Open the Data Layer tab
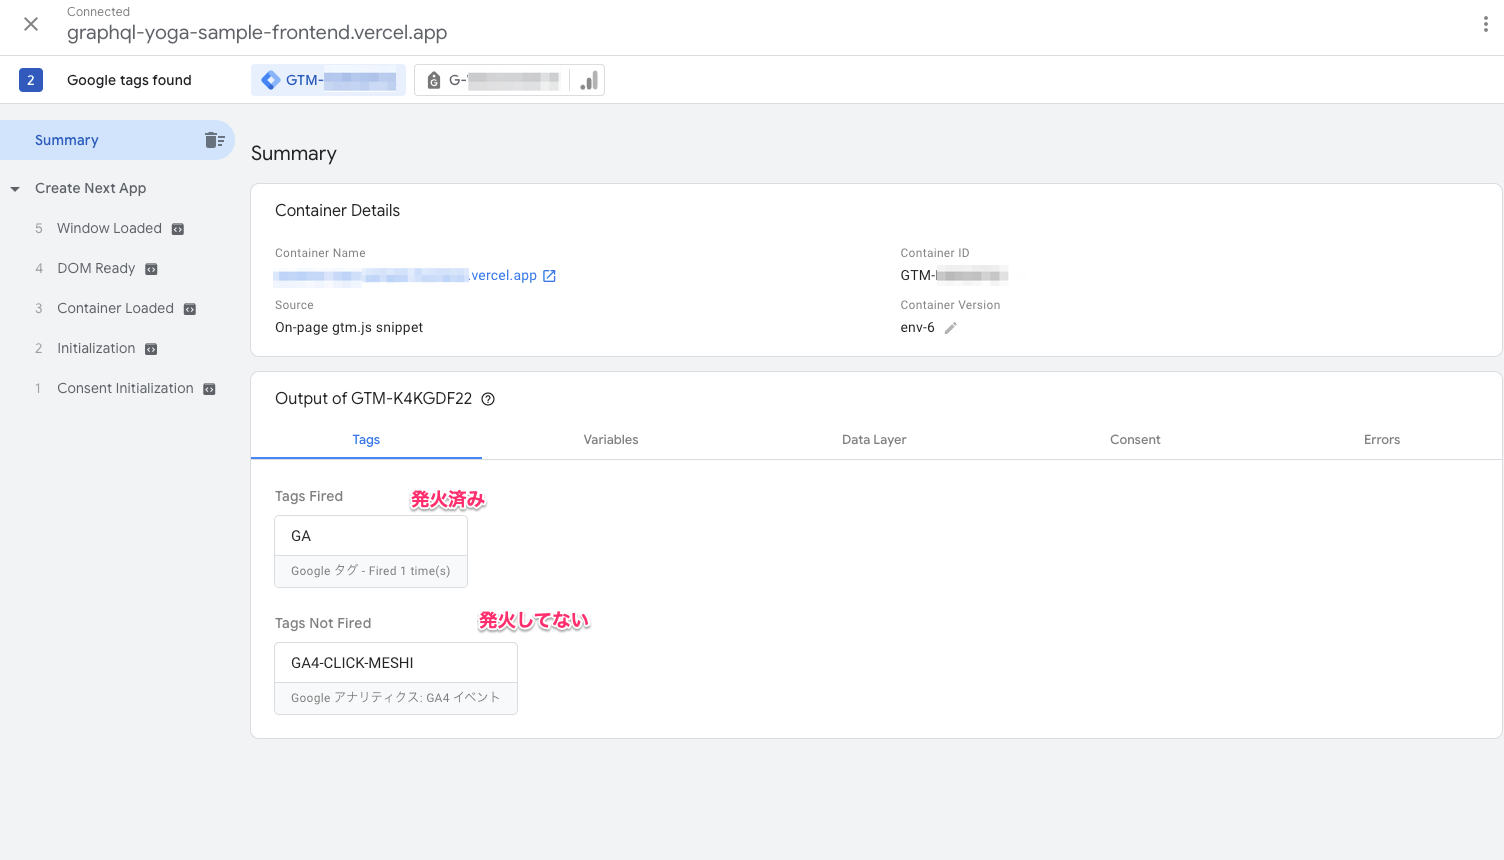This screenshot has height=860, width=1504. [x=873, y=440]
